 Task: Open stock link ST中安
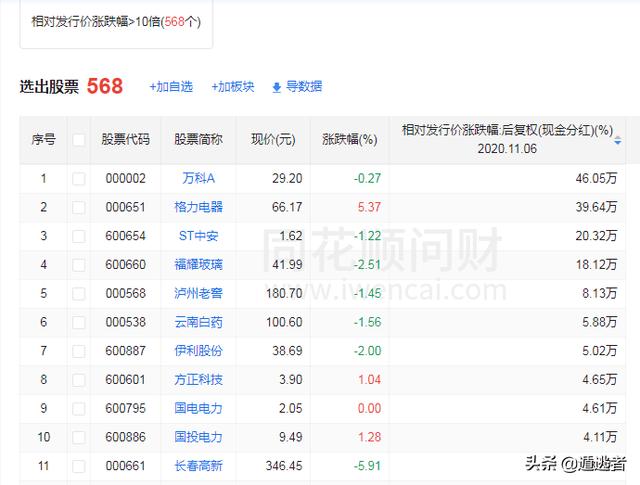(x=198, y=236)
